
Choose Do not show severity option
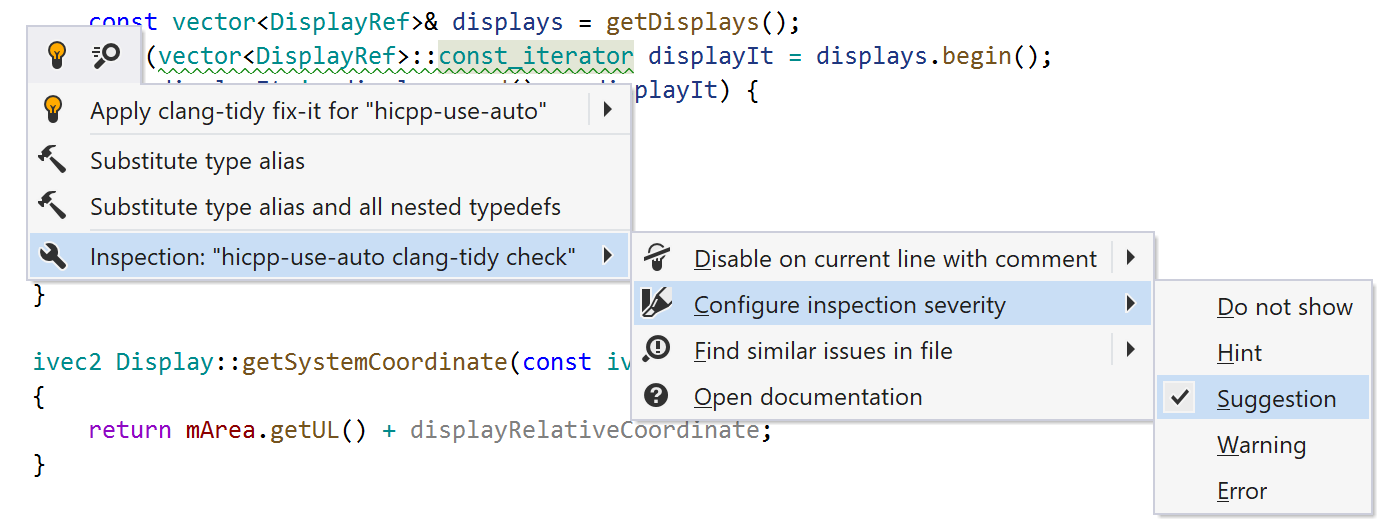pos(1284,307)
